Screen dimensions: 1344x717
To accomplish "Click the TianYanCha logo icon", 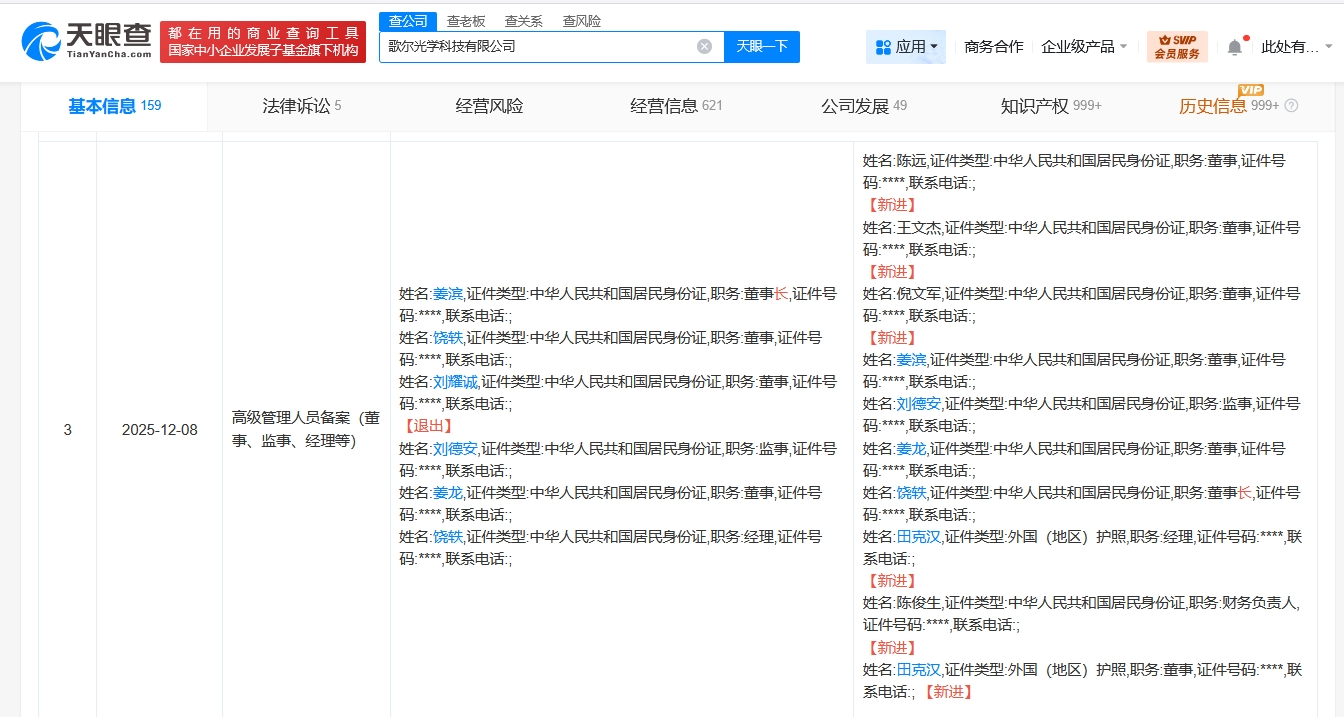I will (x=41, y=41).
